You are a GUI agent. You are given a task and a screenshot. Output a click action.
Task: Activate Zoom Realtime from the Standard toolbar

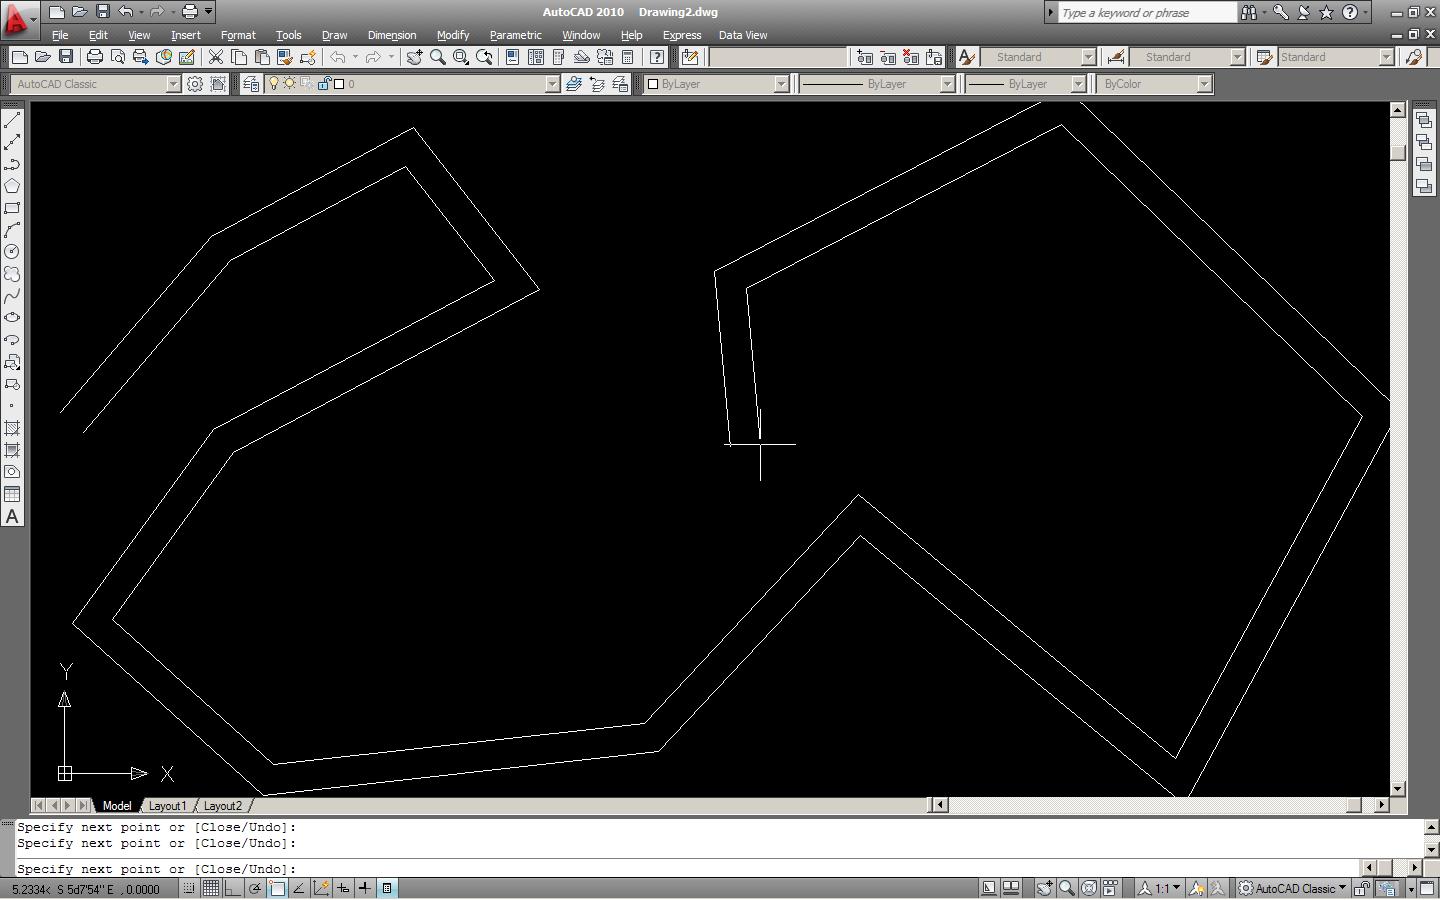pyautogui.click(x=438, y=57)
